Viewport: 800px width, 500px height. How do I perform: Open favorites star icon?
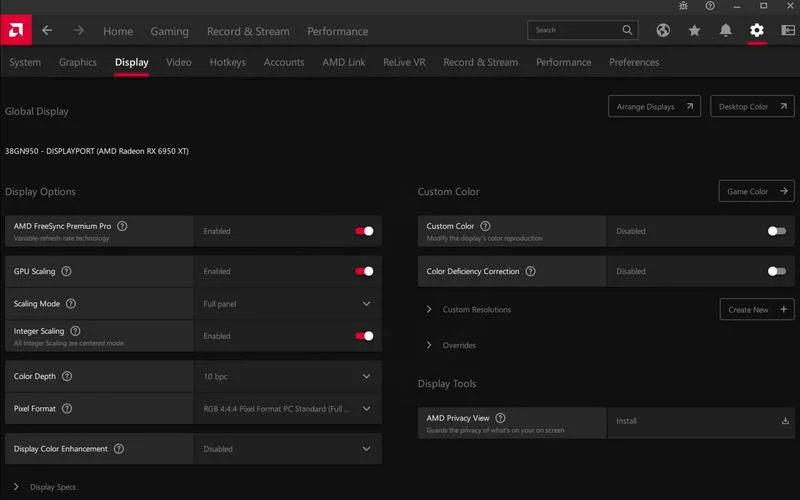pyautogui.click(x=694, y=31)
